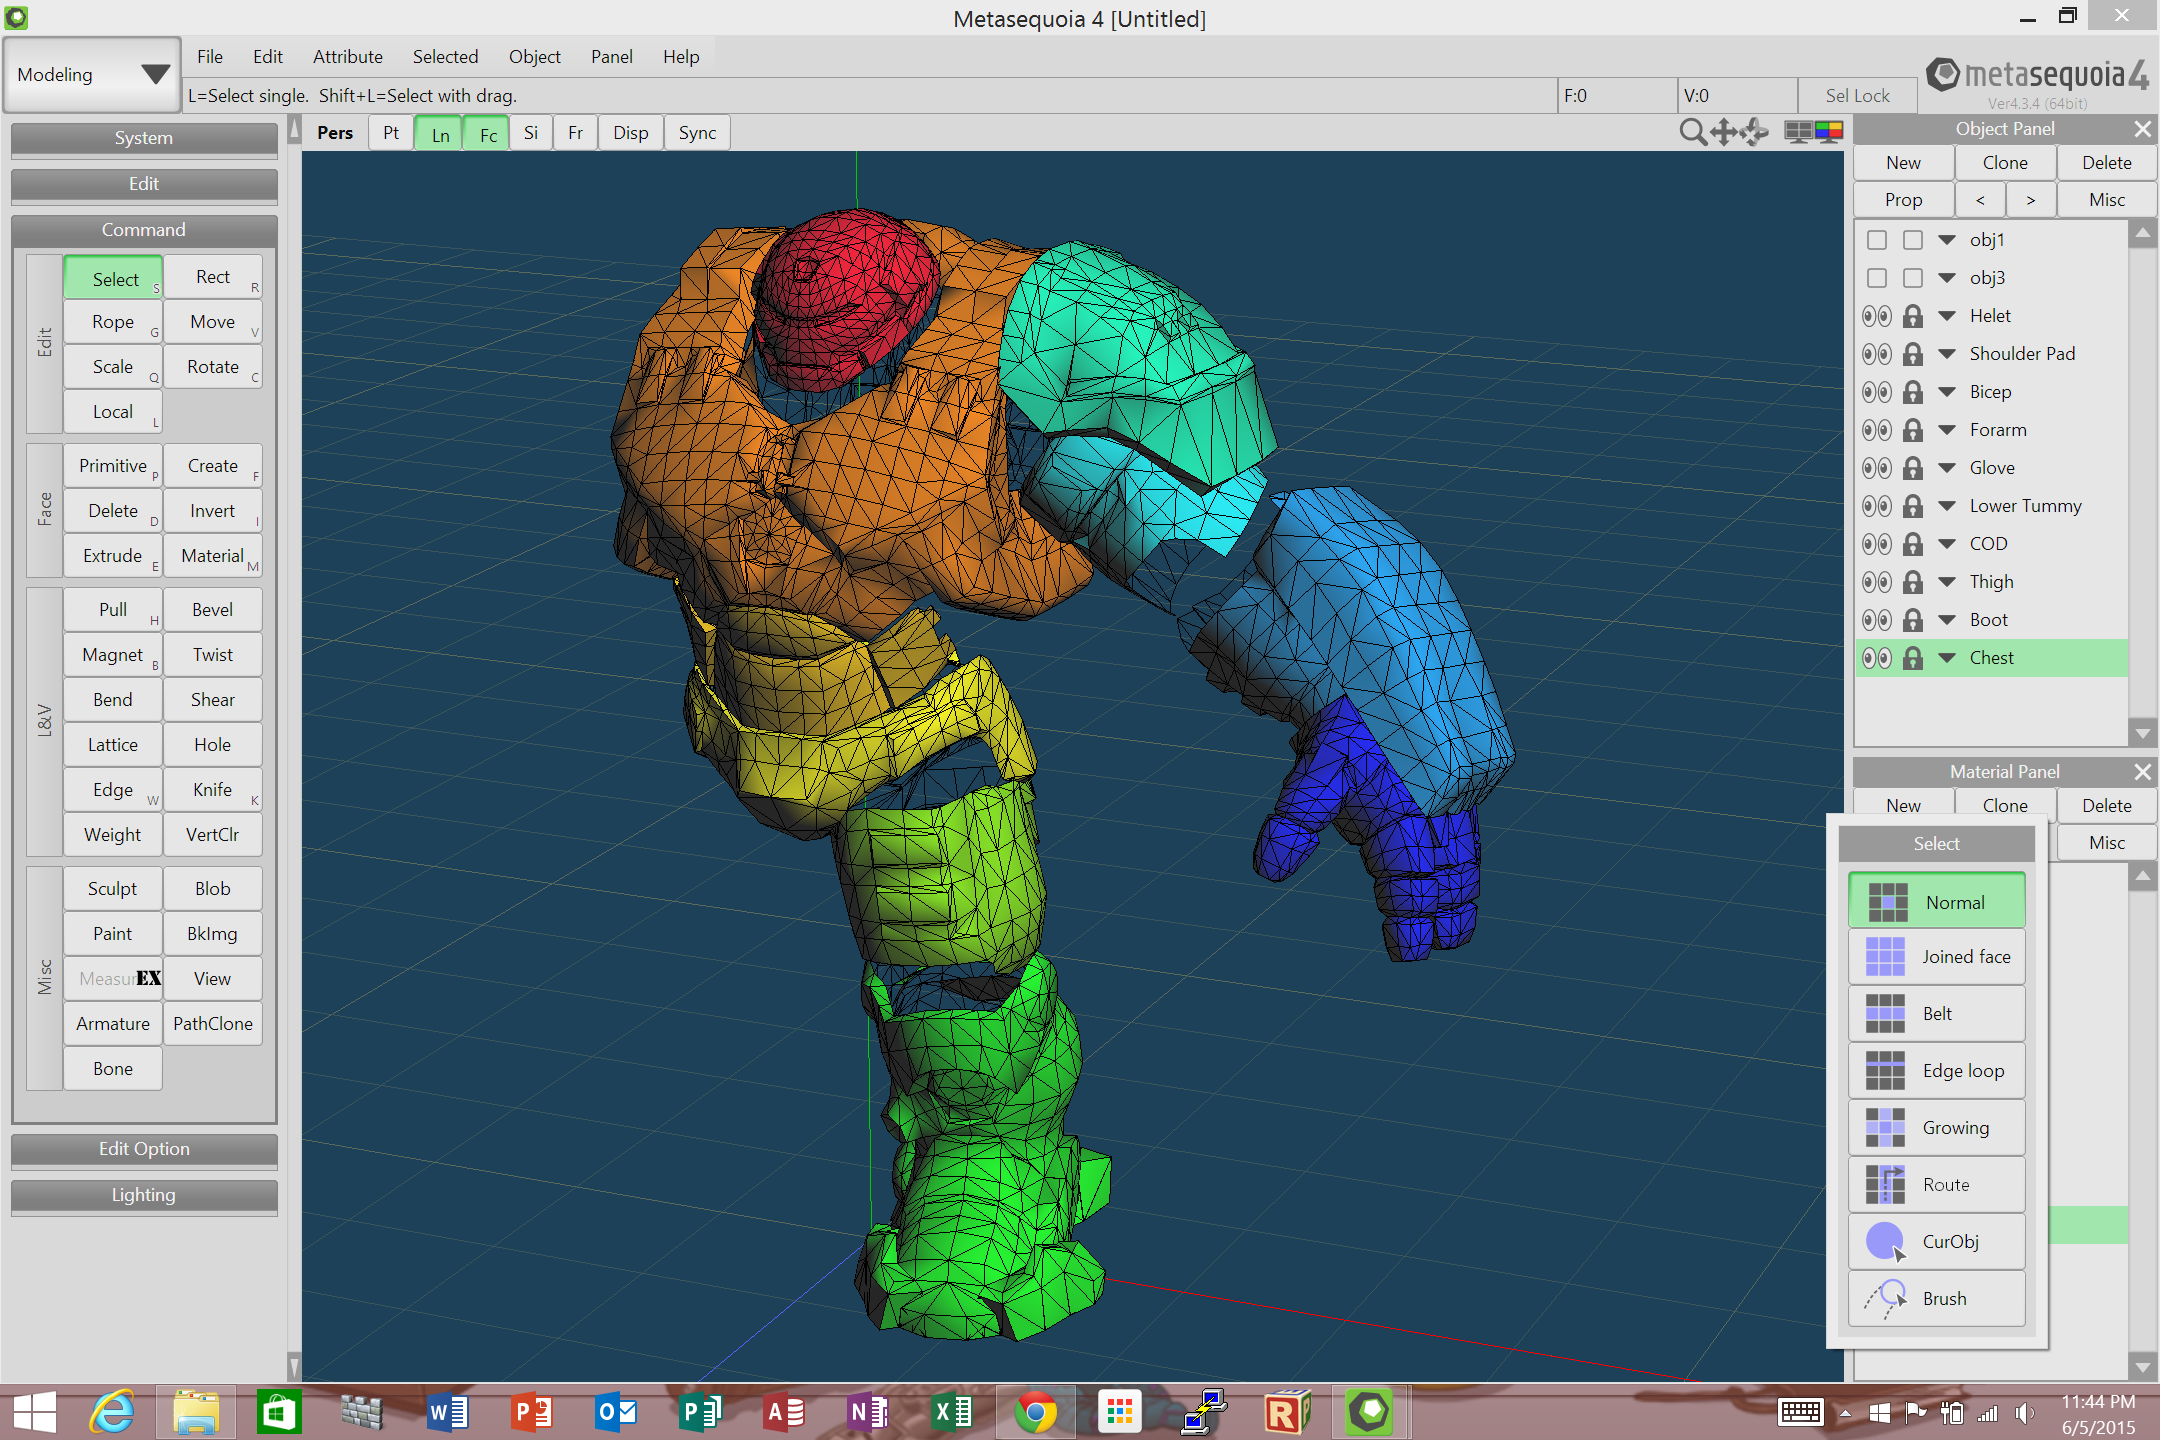Image resolution: width=2160 pixels, height=1440 pixels.
Task: Expand the Lighting panel
Action: pyautogui.click(x=144, y=1195)
